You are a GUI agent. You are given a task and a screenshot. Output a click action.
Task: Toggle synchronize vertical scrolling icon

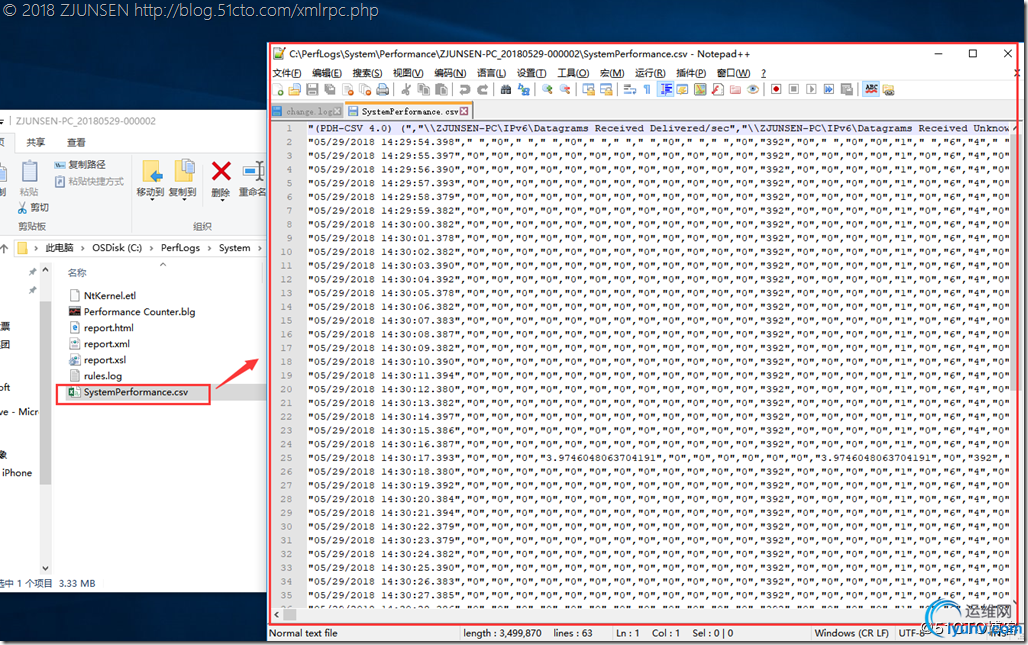[x=588, y=90]
